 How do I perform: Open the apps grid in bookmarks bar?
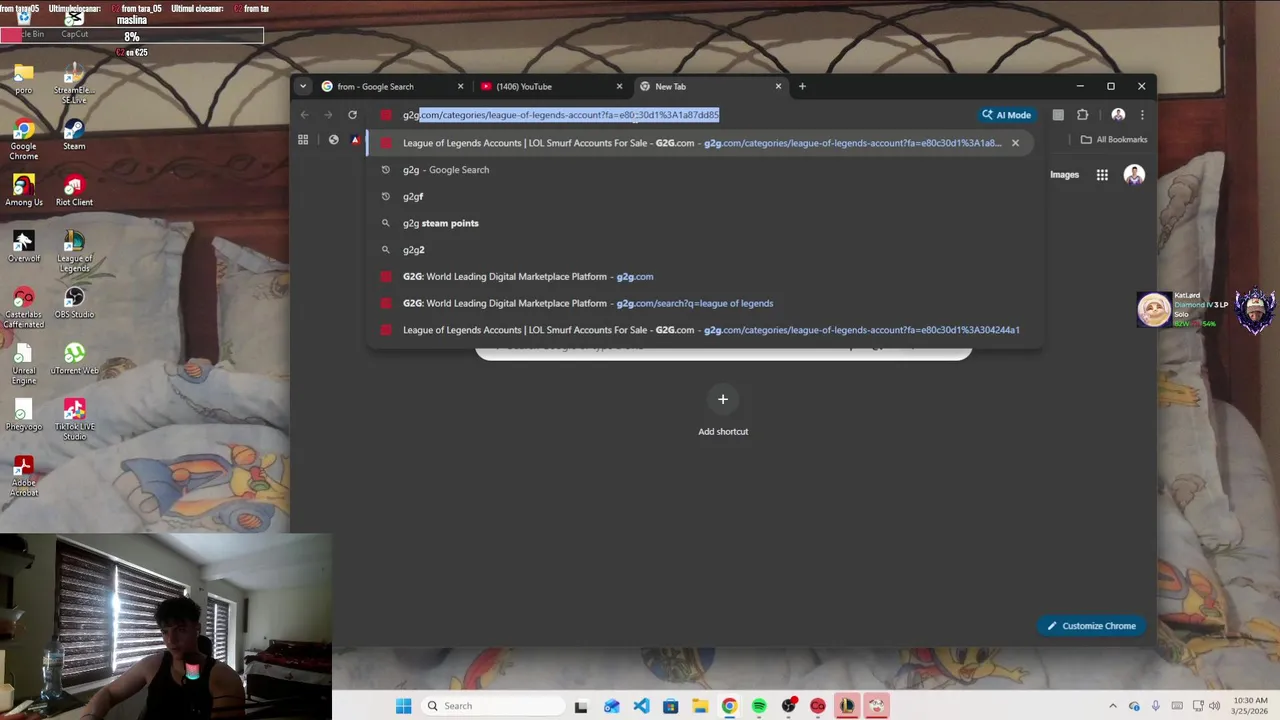tap(303, 140)
